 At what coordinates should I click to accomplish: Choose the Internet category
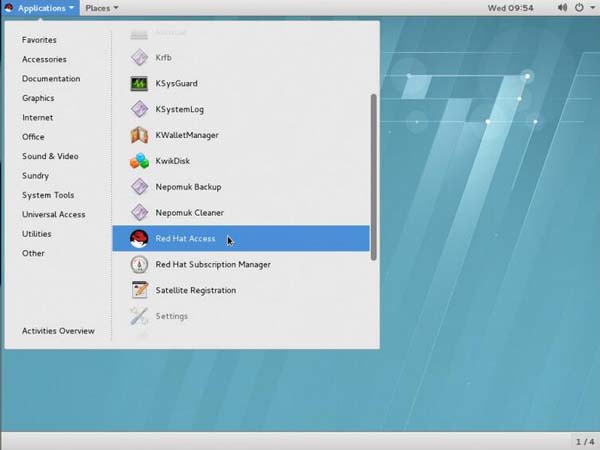click(x=38, y=118)
